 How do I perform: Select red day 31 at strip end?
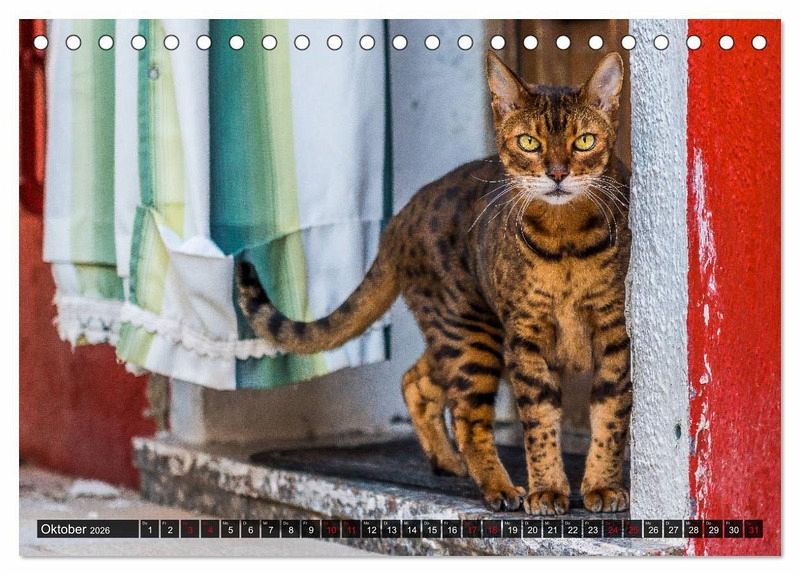754,529
